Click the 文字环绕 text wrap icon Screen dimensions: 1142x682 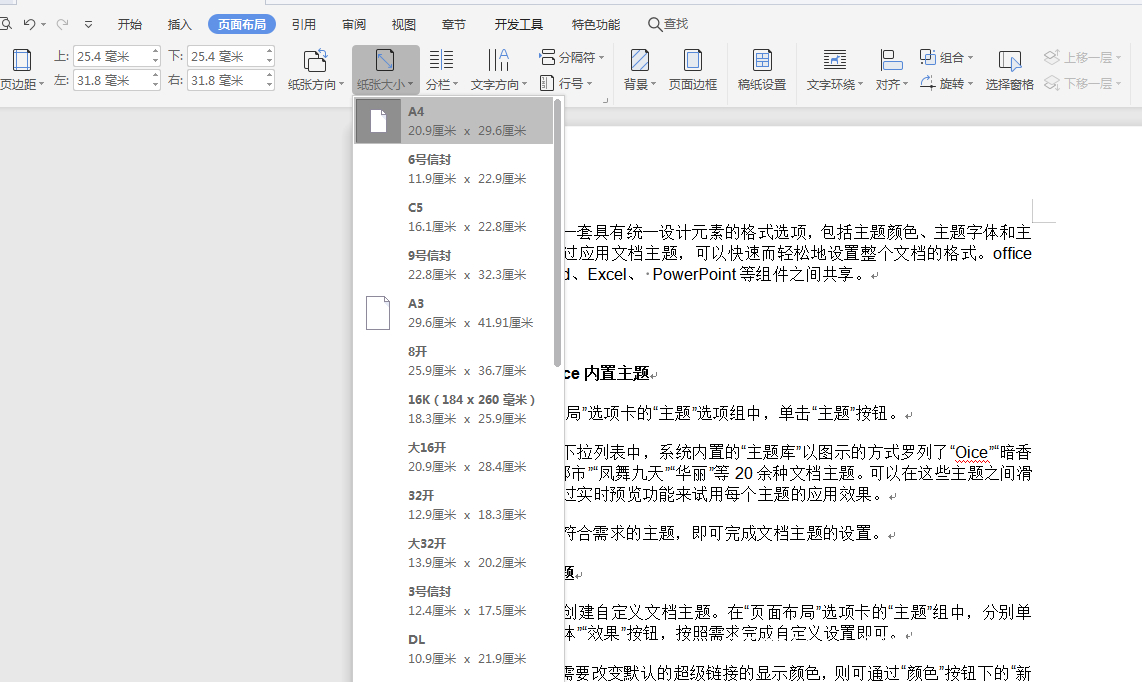[x=835, y=60]
